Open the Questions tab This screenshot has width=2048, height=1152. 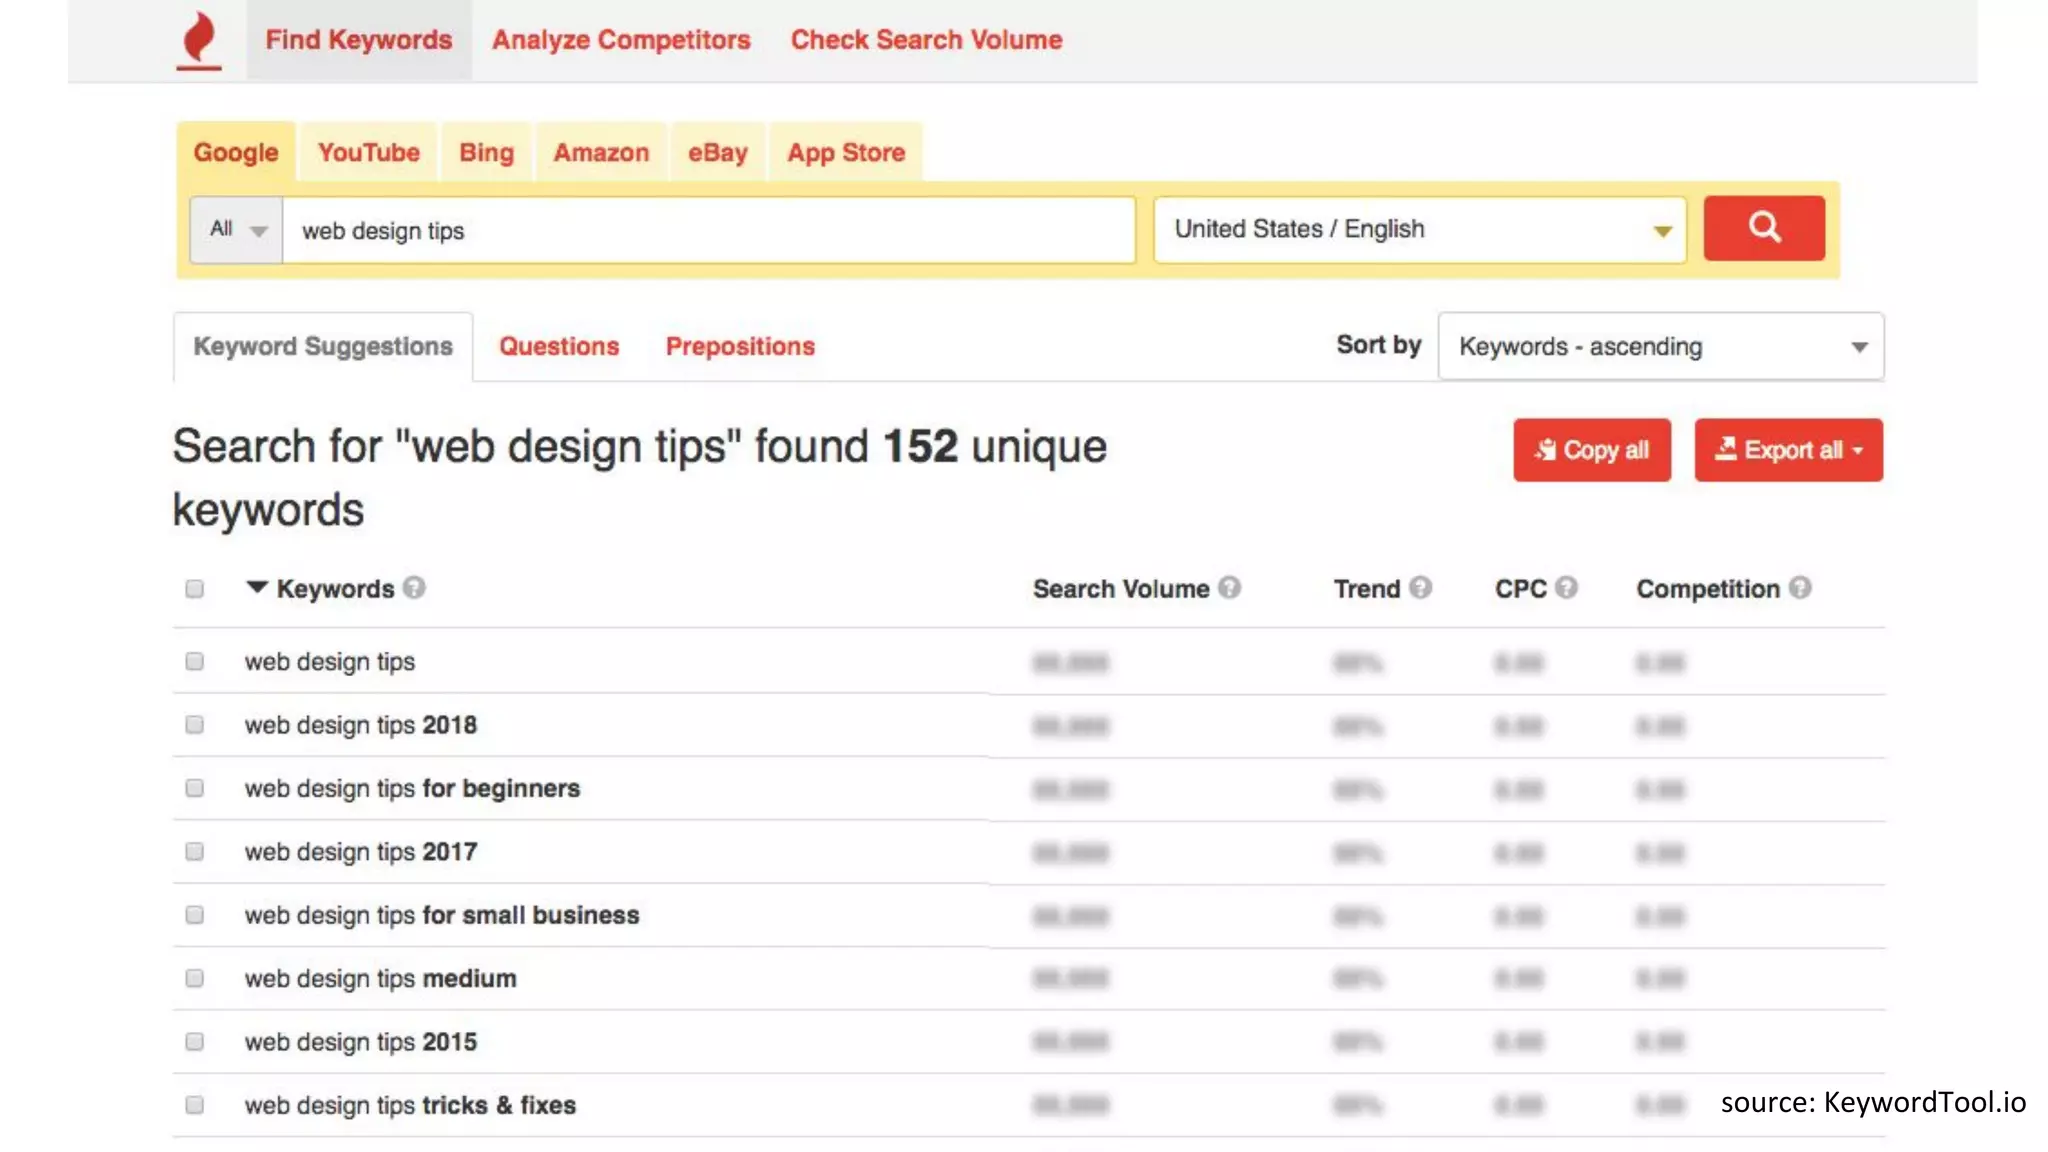[559, 347]
